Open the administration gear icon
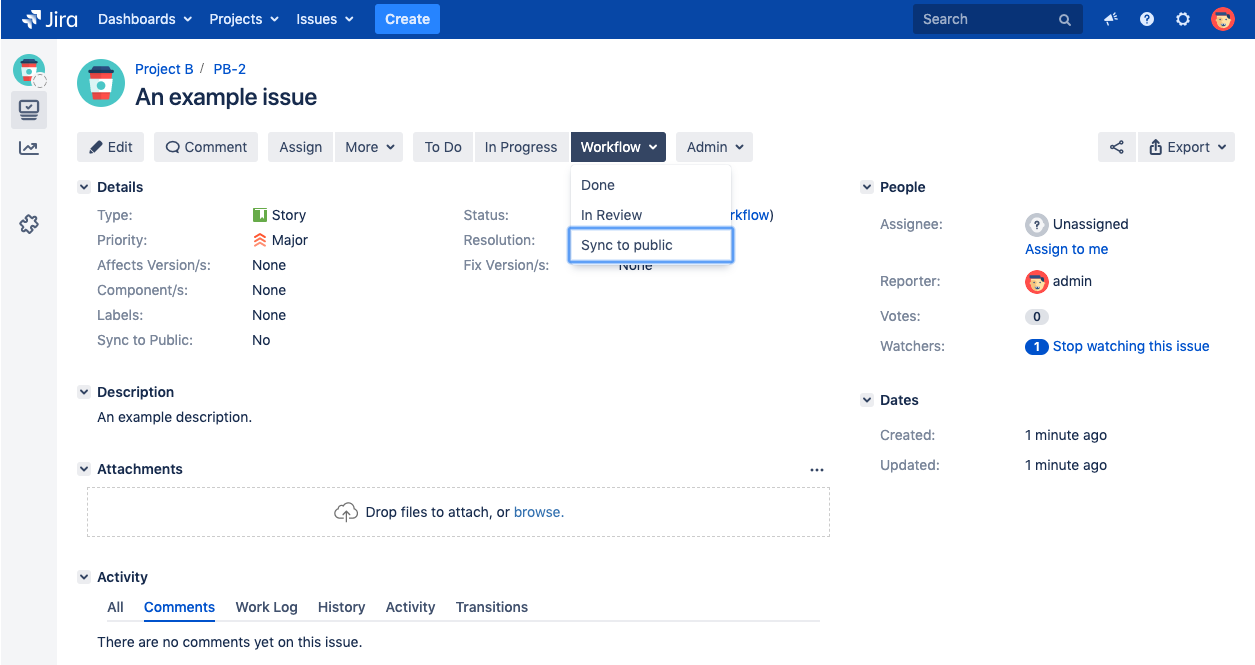 click(1183, 19)
